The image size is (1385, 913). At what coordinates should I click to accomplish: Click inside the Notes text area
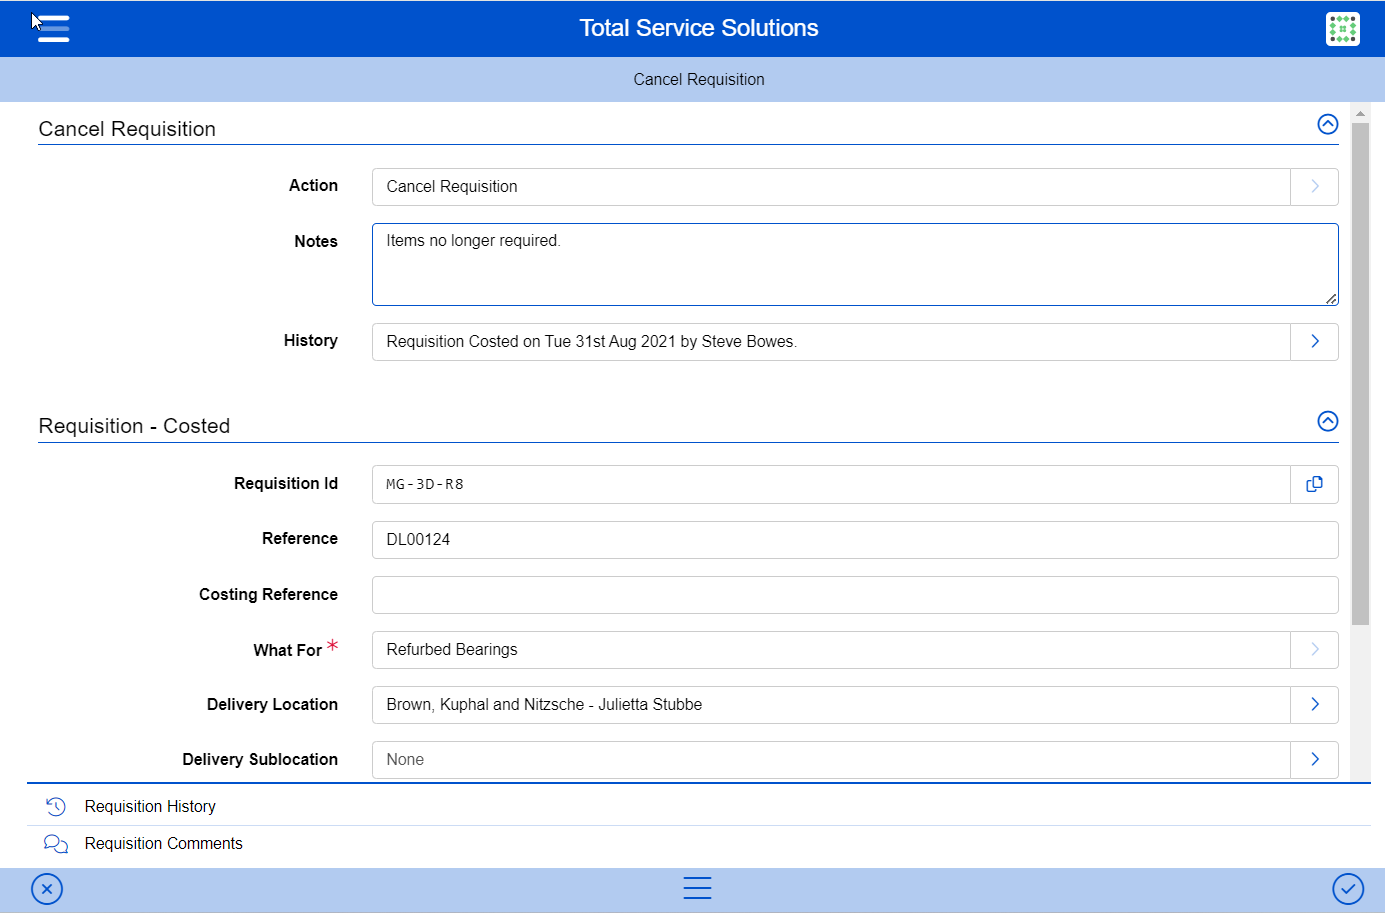(855, 265)
